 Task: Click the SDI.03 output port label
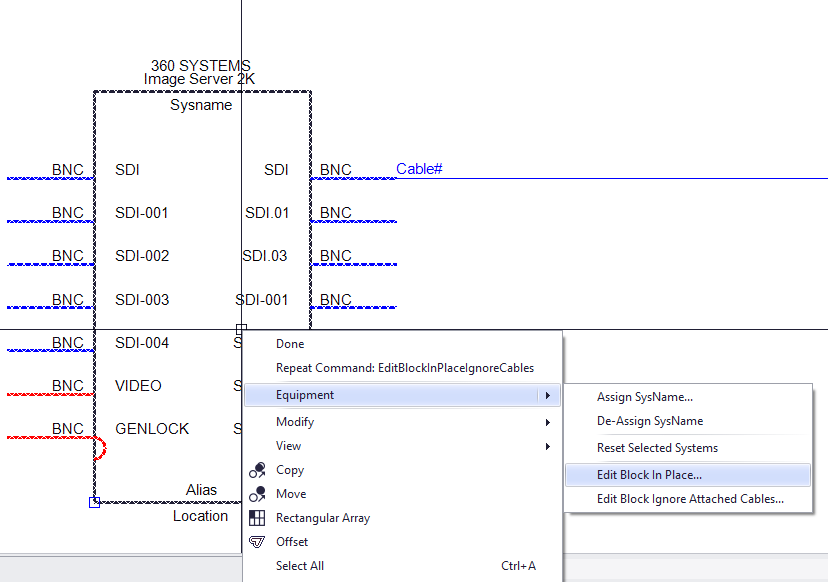(265, 256)
